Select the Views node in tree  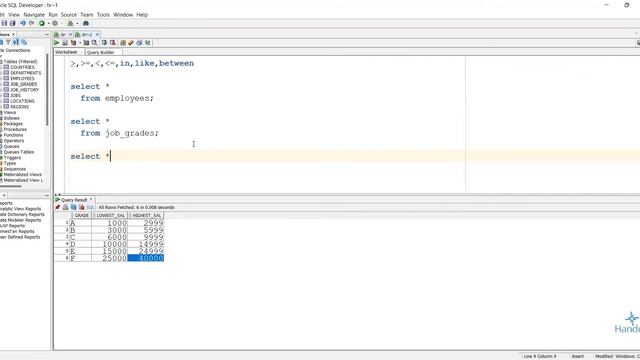click(x=10, y=112)
